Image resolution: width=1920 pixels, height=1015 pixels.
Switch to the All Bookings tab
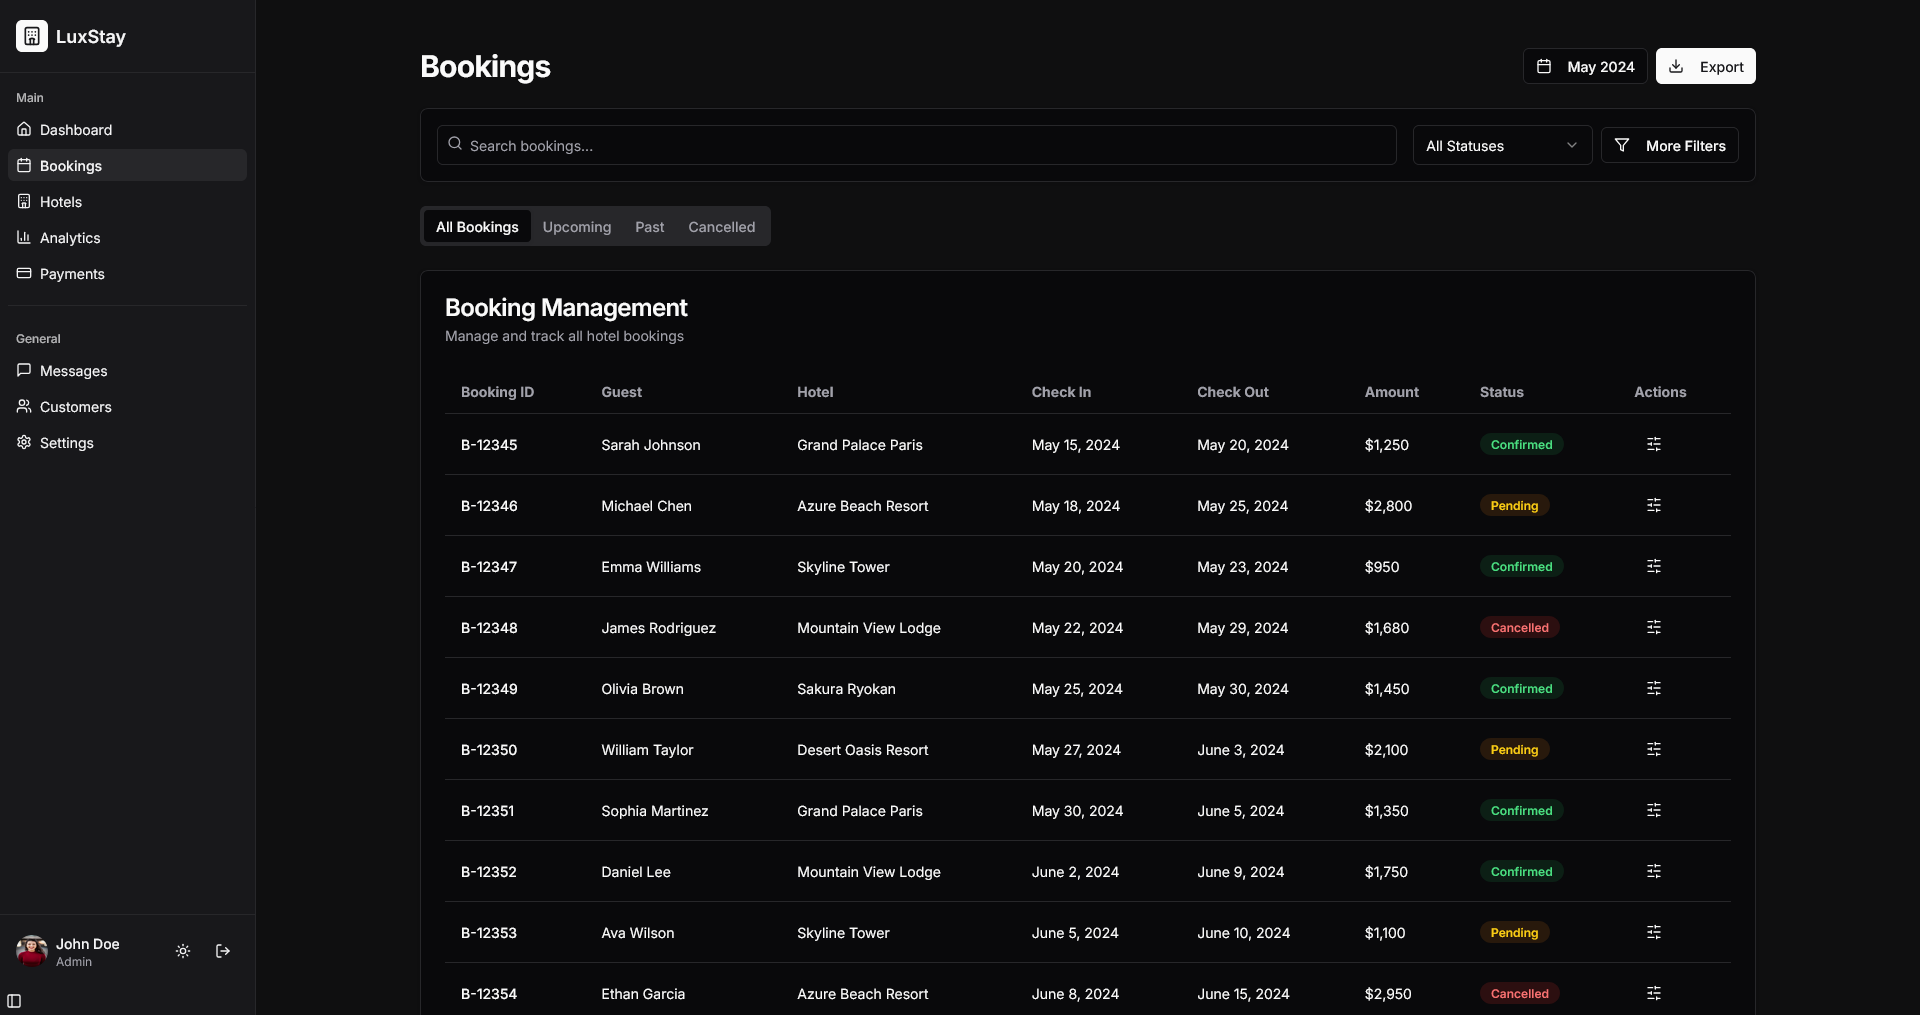coord(477,226)
